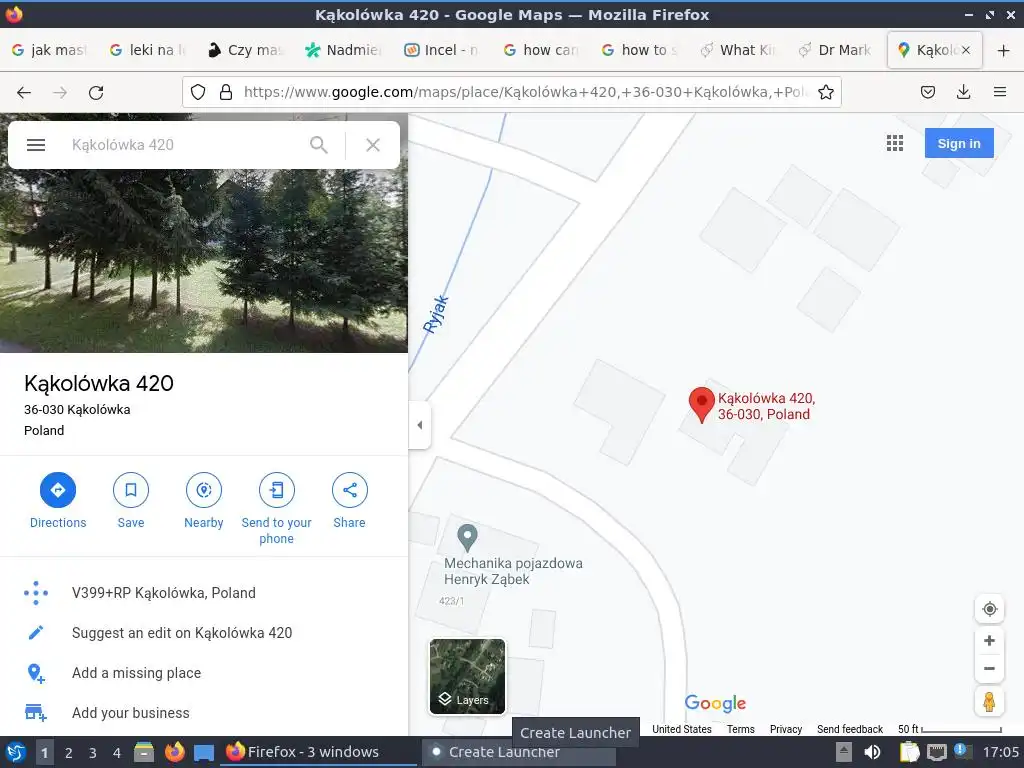Share this location icon

350,490
